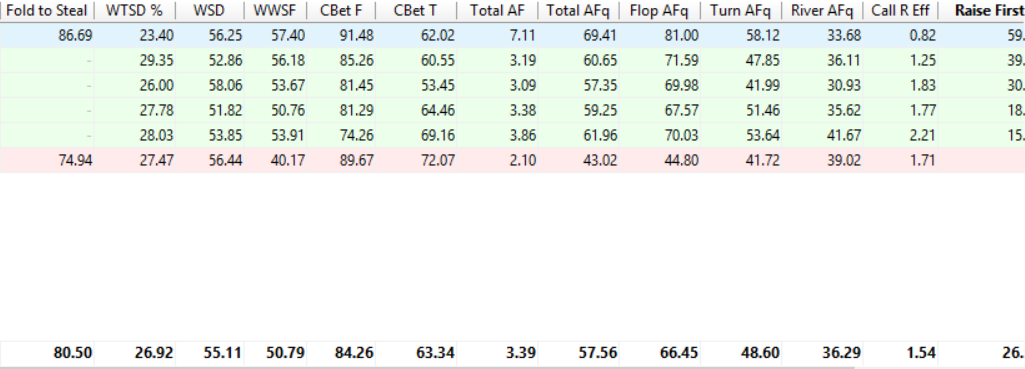
Task: Click the Call R Eff header
Action: point(900,10)
